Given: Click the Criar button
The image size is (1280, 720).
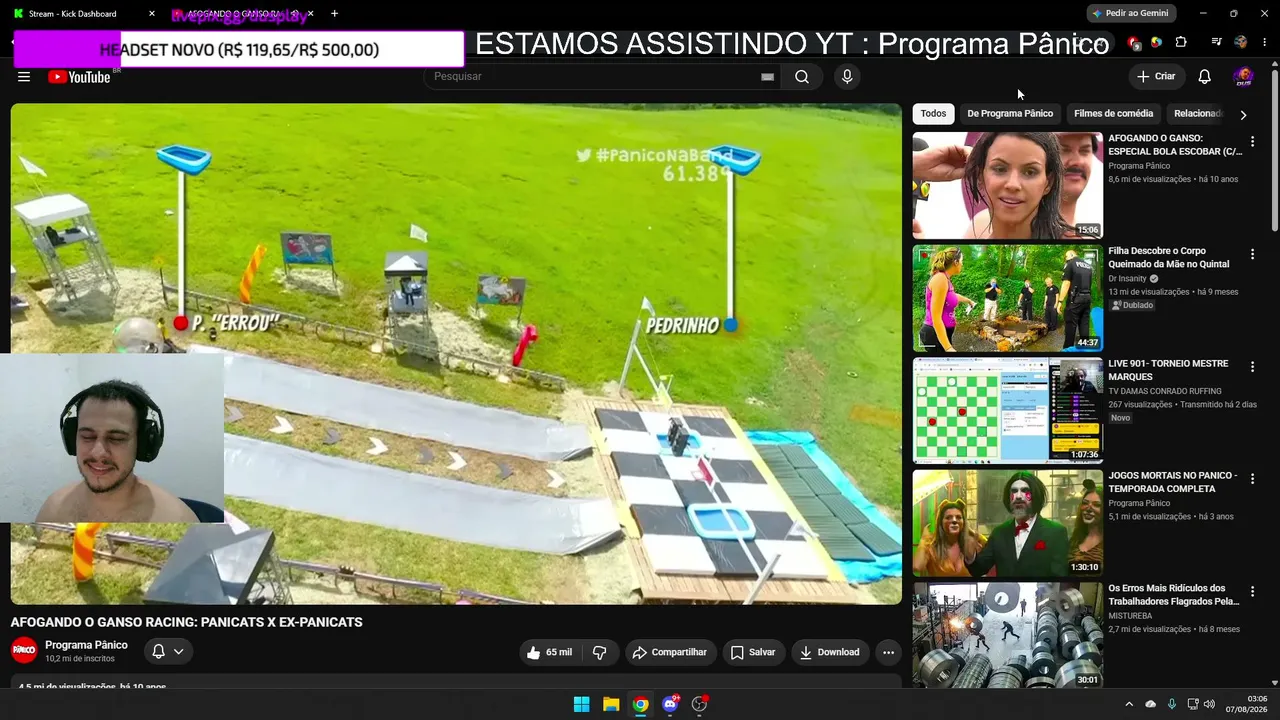Looking at the screenshot, I should pyautogui.click(x=1157, y=77).
